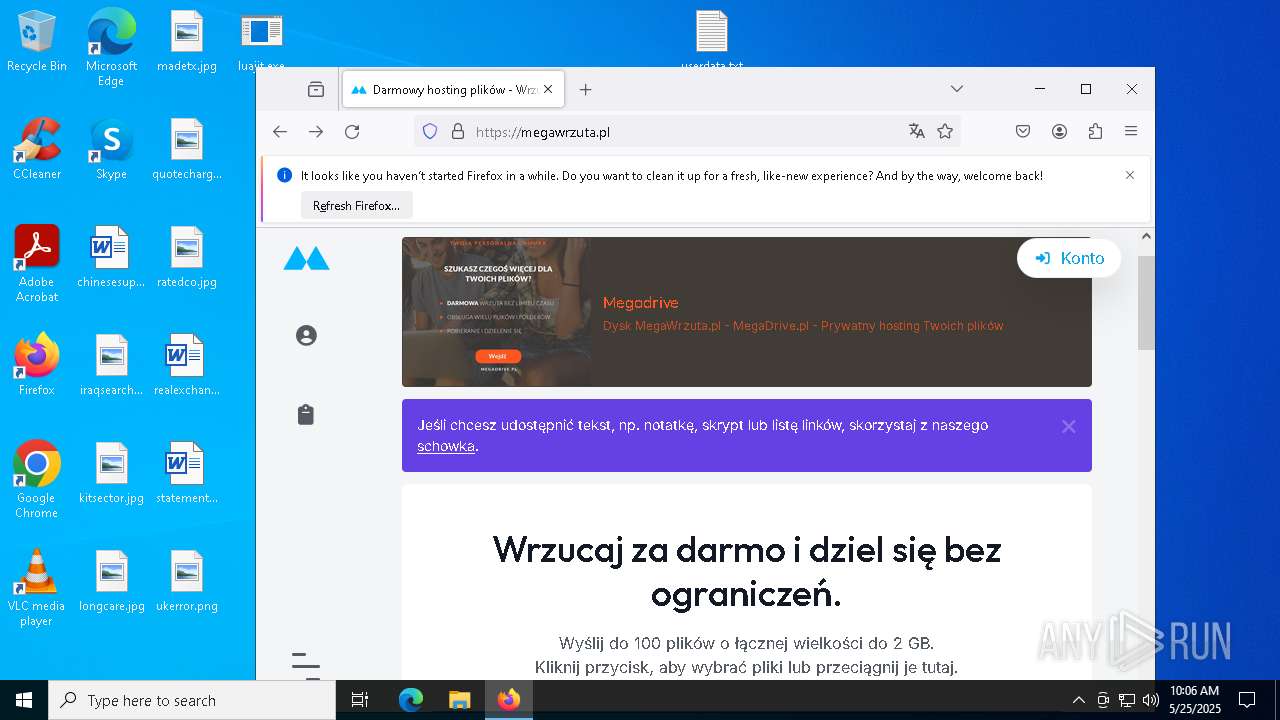Viewport: 1280px width, 720px height.
Task: Select userdata.txt file on desktop
Action: pyautogui.click(x=712, y=41)
